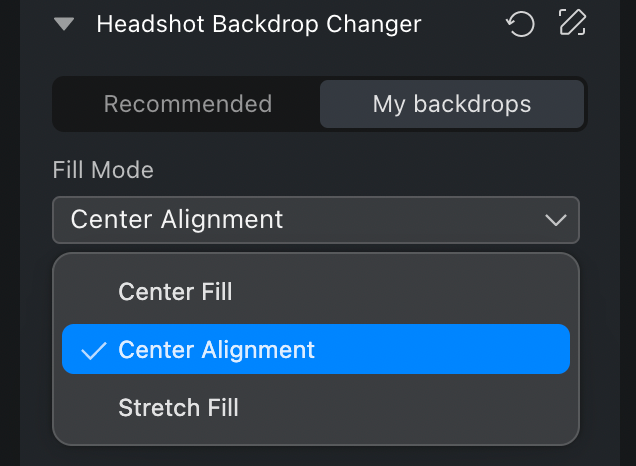The height and width of the screenshot is (466, 636).
Task: Click the Center Alignment text in combo box
Action: [177, 220]
